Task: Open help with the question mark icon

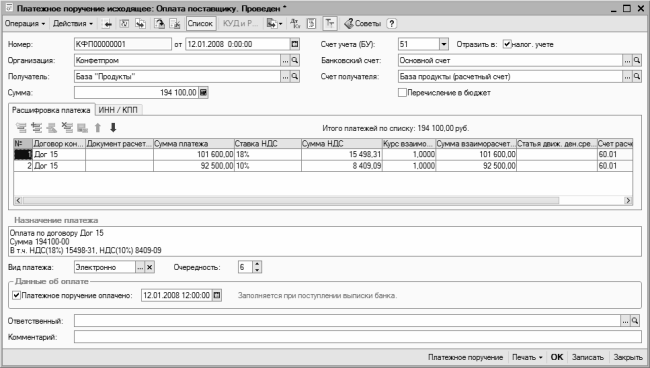Action: coord(391,24)
